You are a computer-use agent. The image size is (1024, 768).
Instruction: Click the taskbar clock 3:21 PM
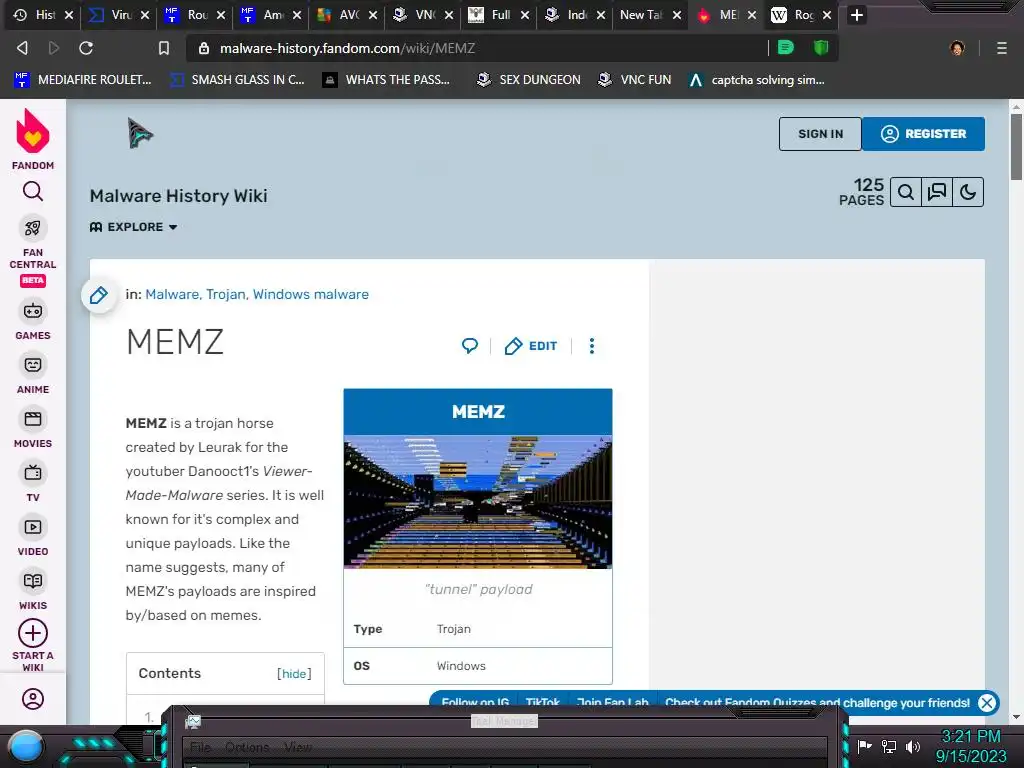[x=970, y=737]
